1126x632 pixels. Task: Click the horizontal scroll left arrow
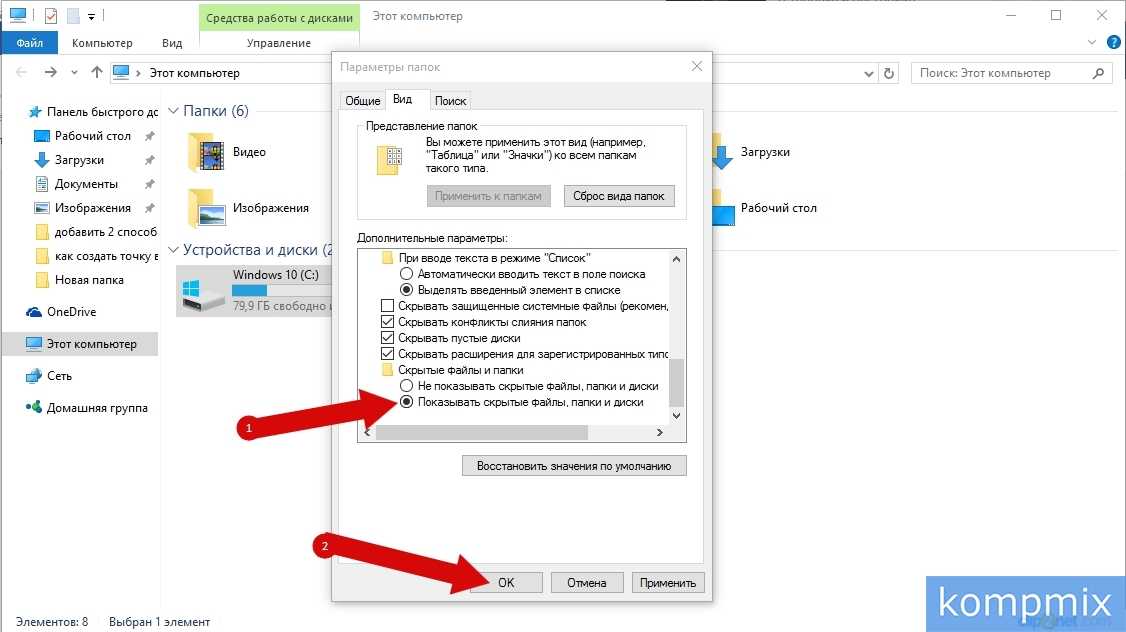(x=367, y=432)
